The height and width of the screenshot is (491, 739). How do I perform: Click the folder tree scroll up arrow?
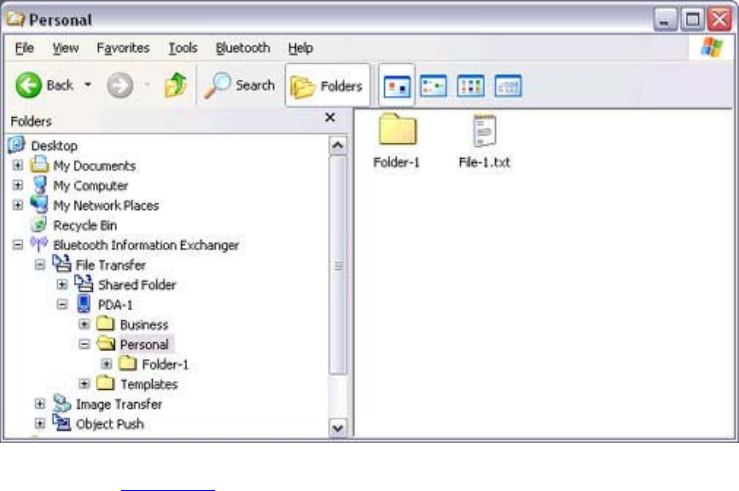point(338,145)
